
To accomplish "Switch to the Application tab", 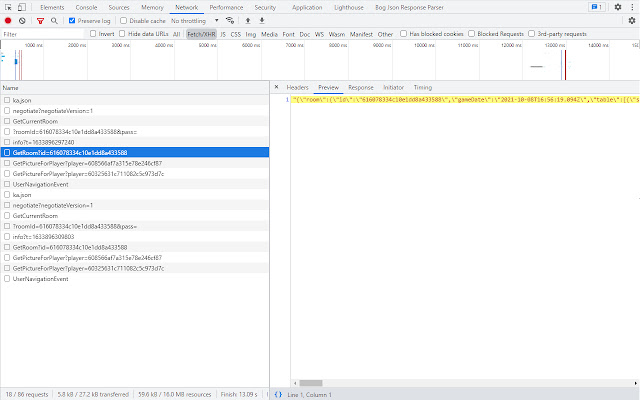I will pos(307,7).
